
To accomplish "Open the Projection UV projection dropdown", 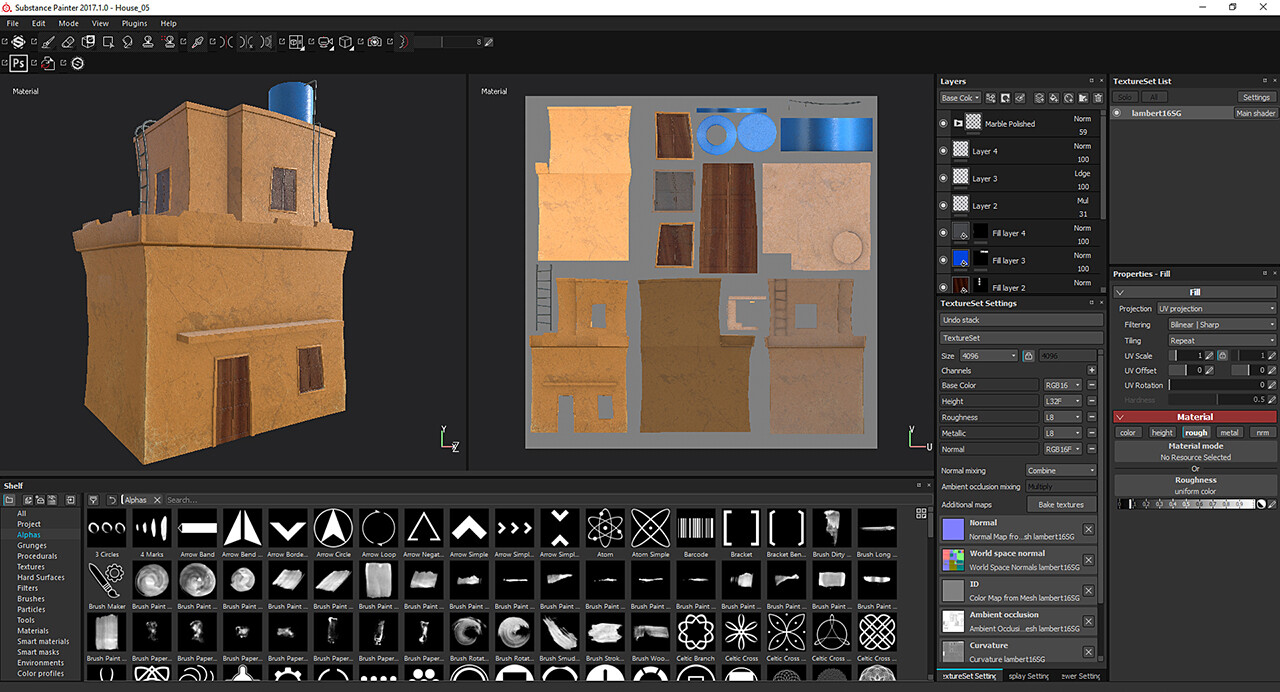I will point(1216,309).
